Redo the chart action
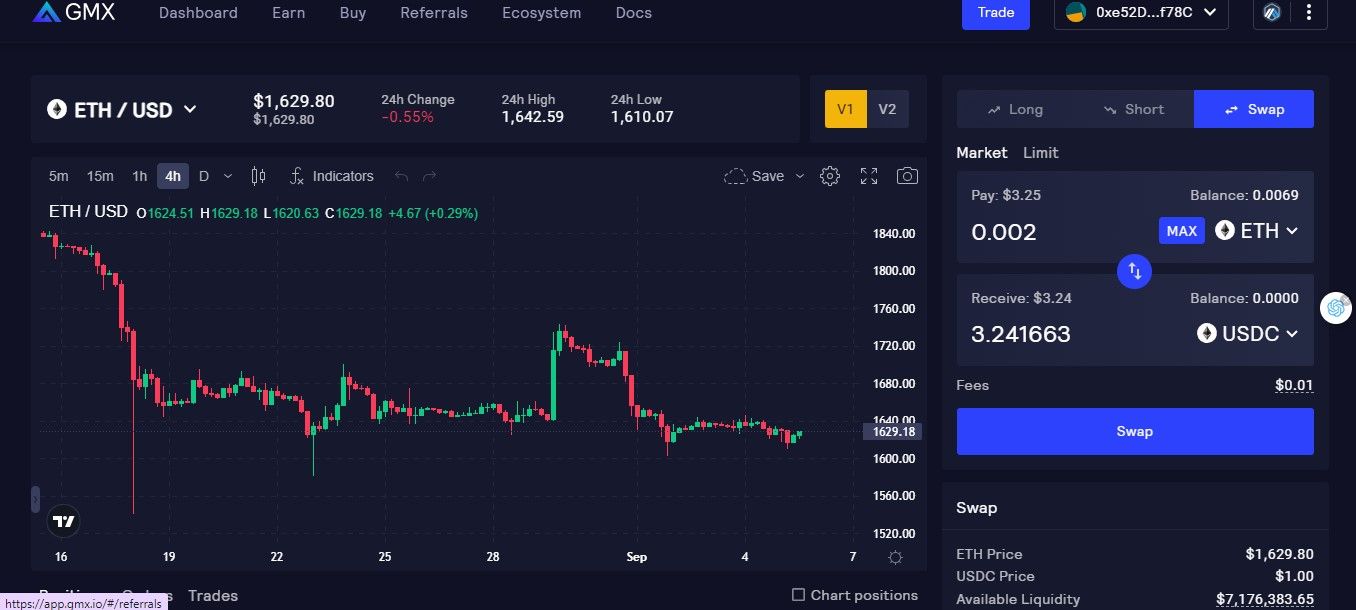1356x610 pixels. 430,176
